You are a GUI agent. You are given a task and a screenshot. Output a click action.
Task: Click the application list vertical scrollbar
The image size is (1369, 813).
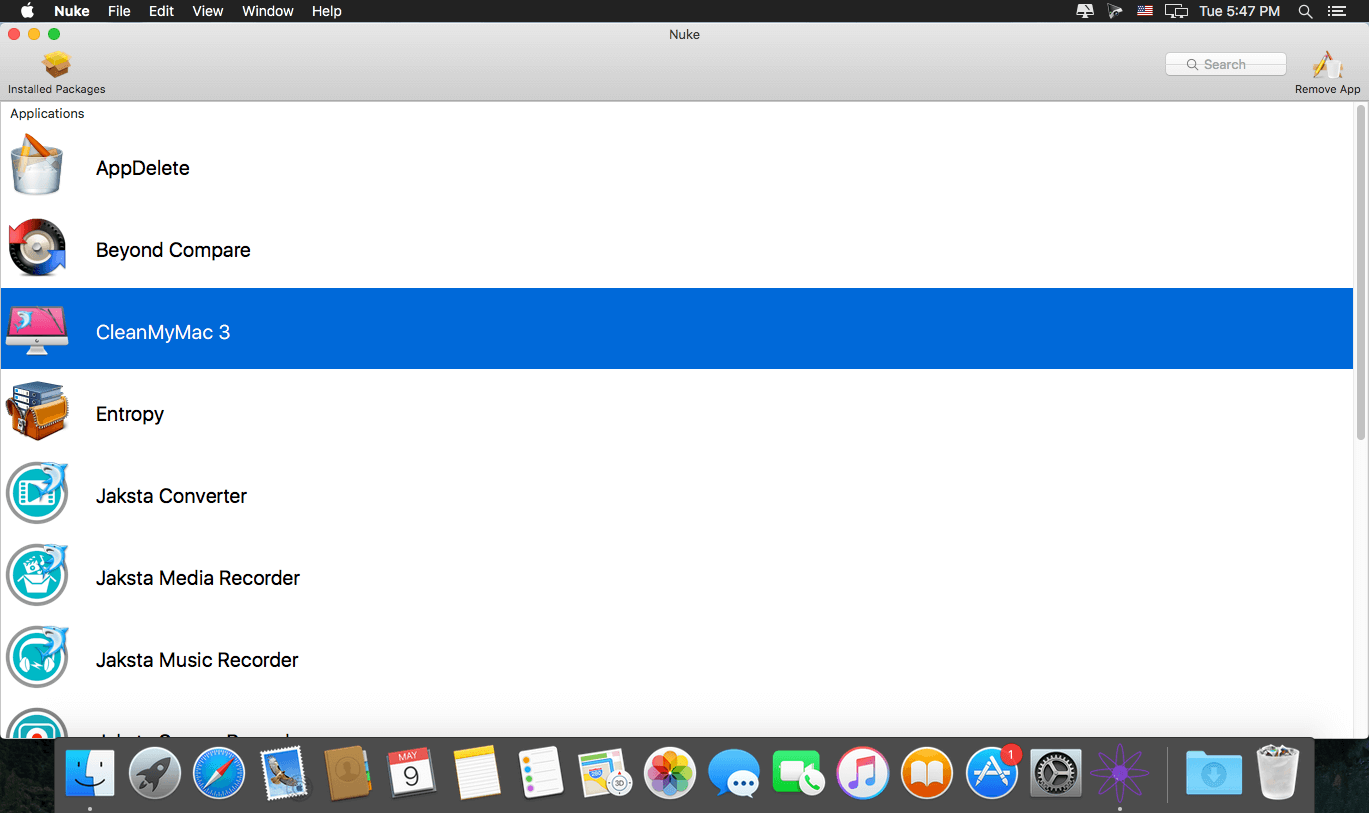pos(1360,272)
